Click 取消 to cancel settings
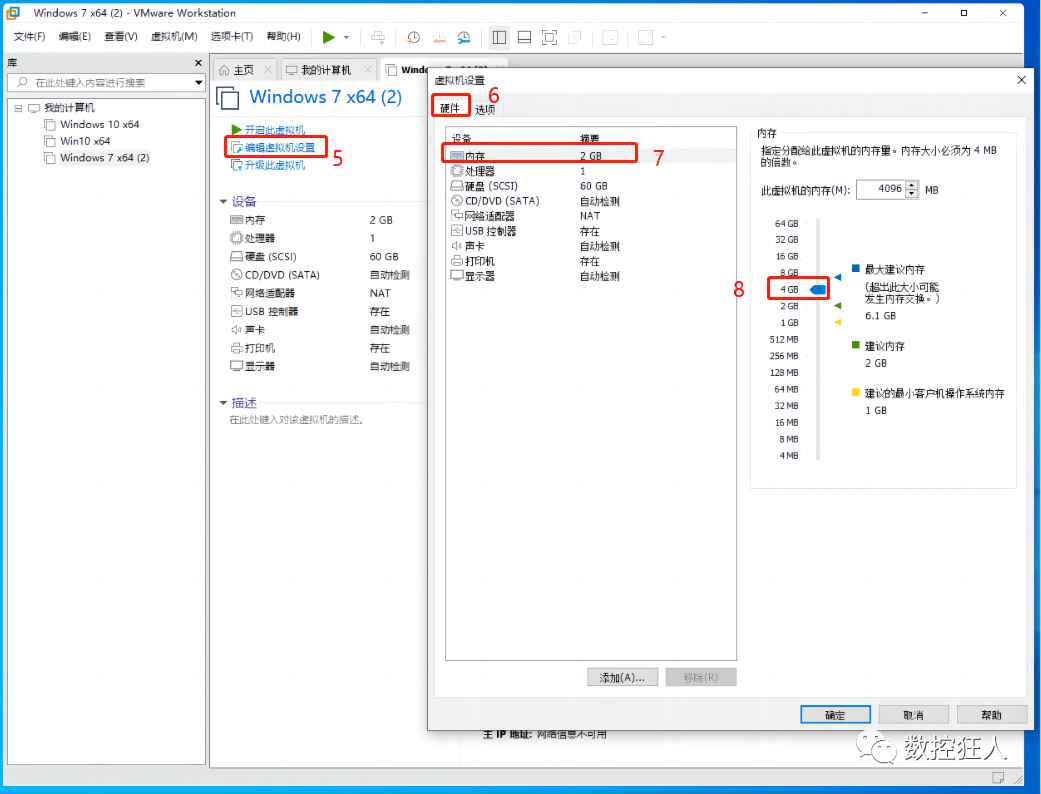1041x794 pixels. pos(913,714)
